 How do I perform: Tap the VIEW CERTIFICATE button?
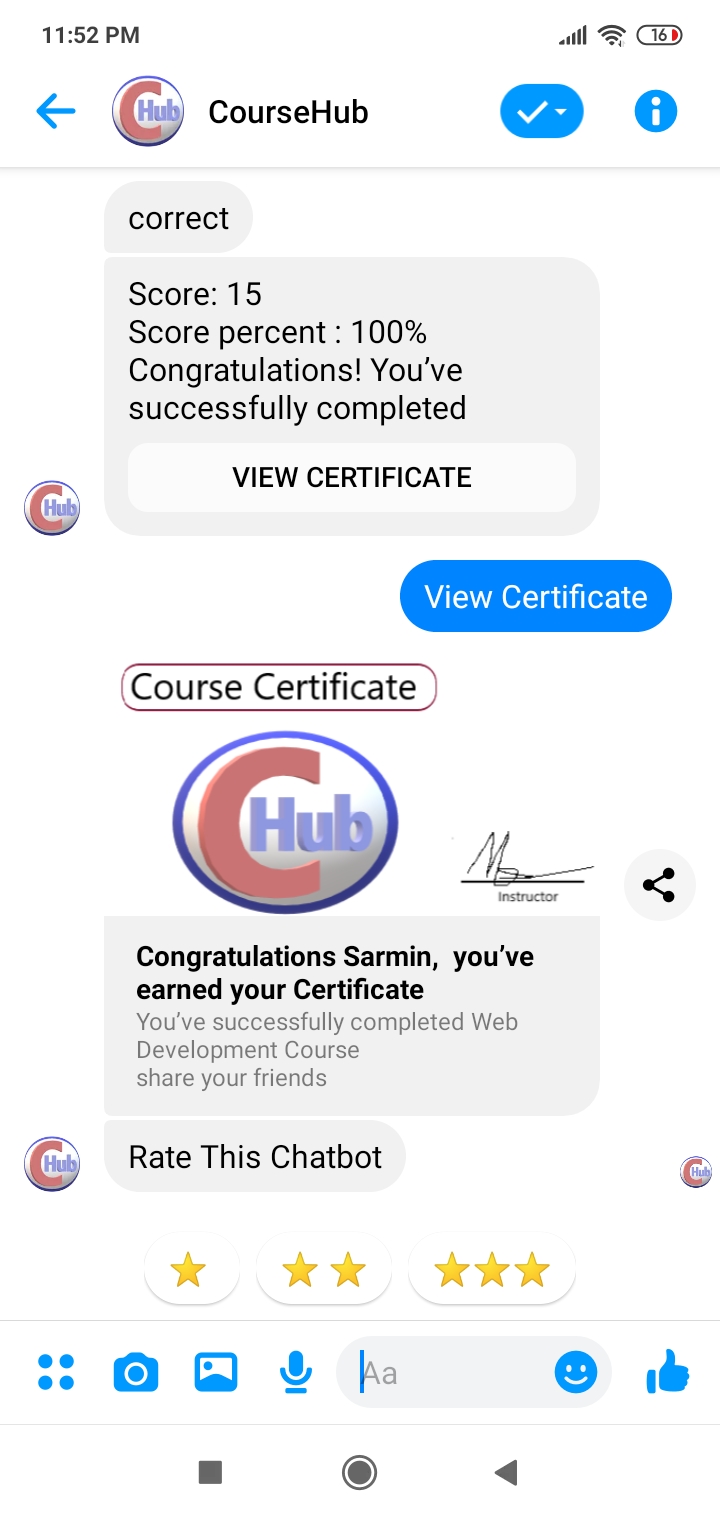click(352, 477)
